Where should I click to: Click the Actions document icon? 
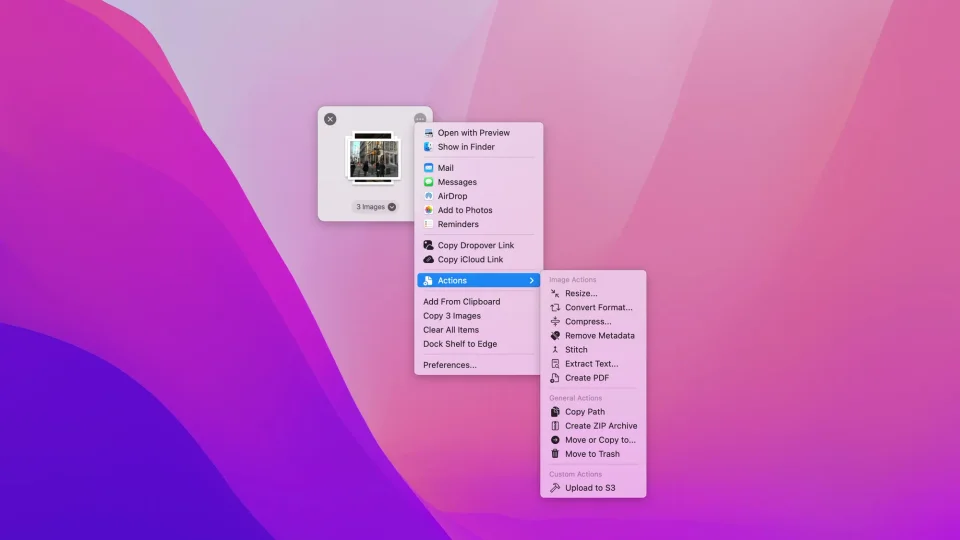[x=428, y=280]
